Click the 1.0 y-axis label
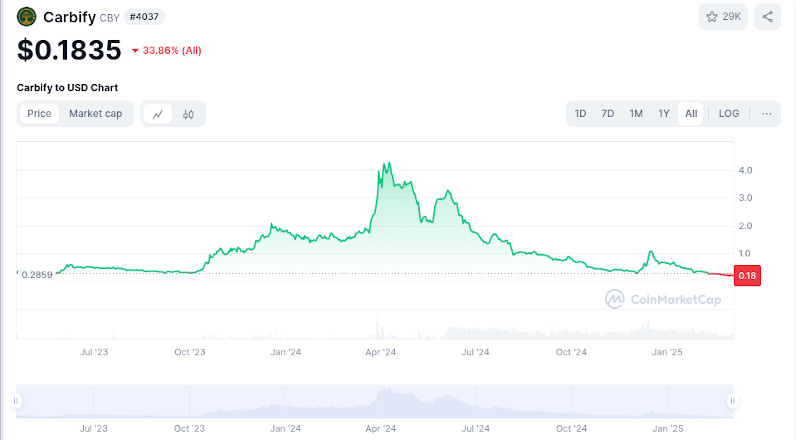800x440 pixels. click(744, 253)
